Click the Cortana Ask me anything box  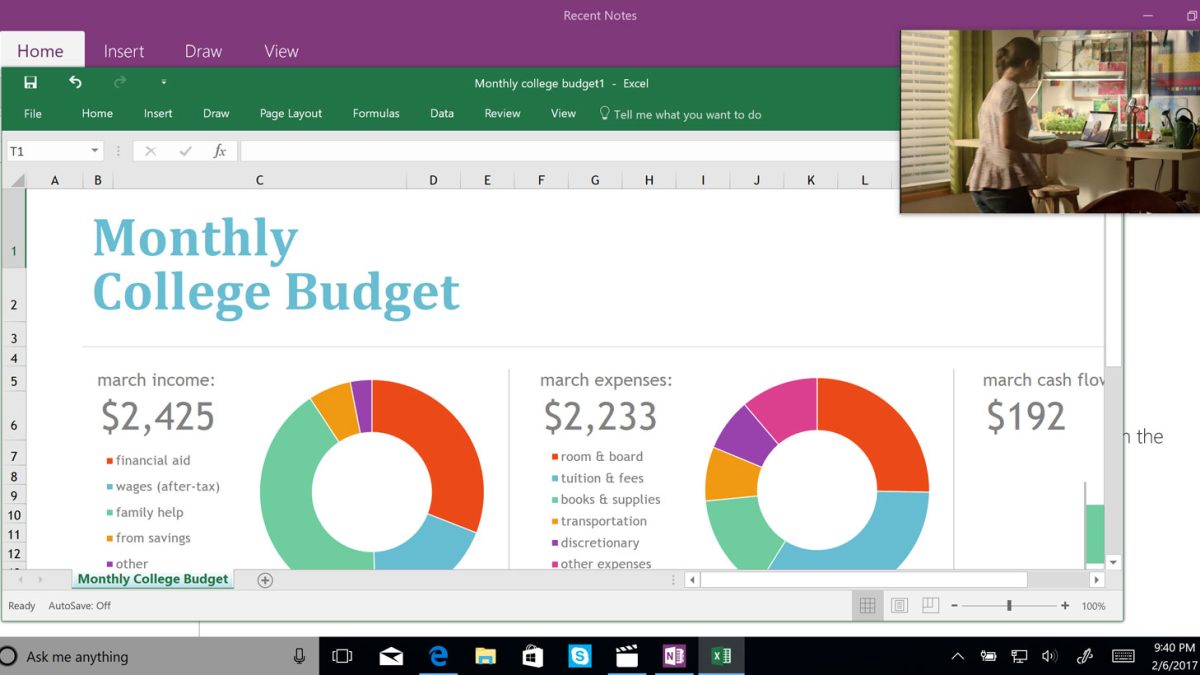click(x=160, y=656)
